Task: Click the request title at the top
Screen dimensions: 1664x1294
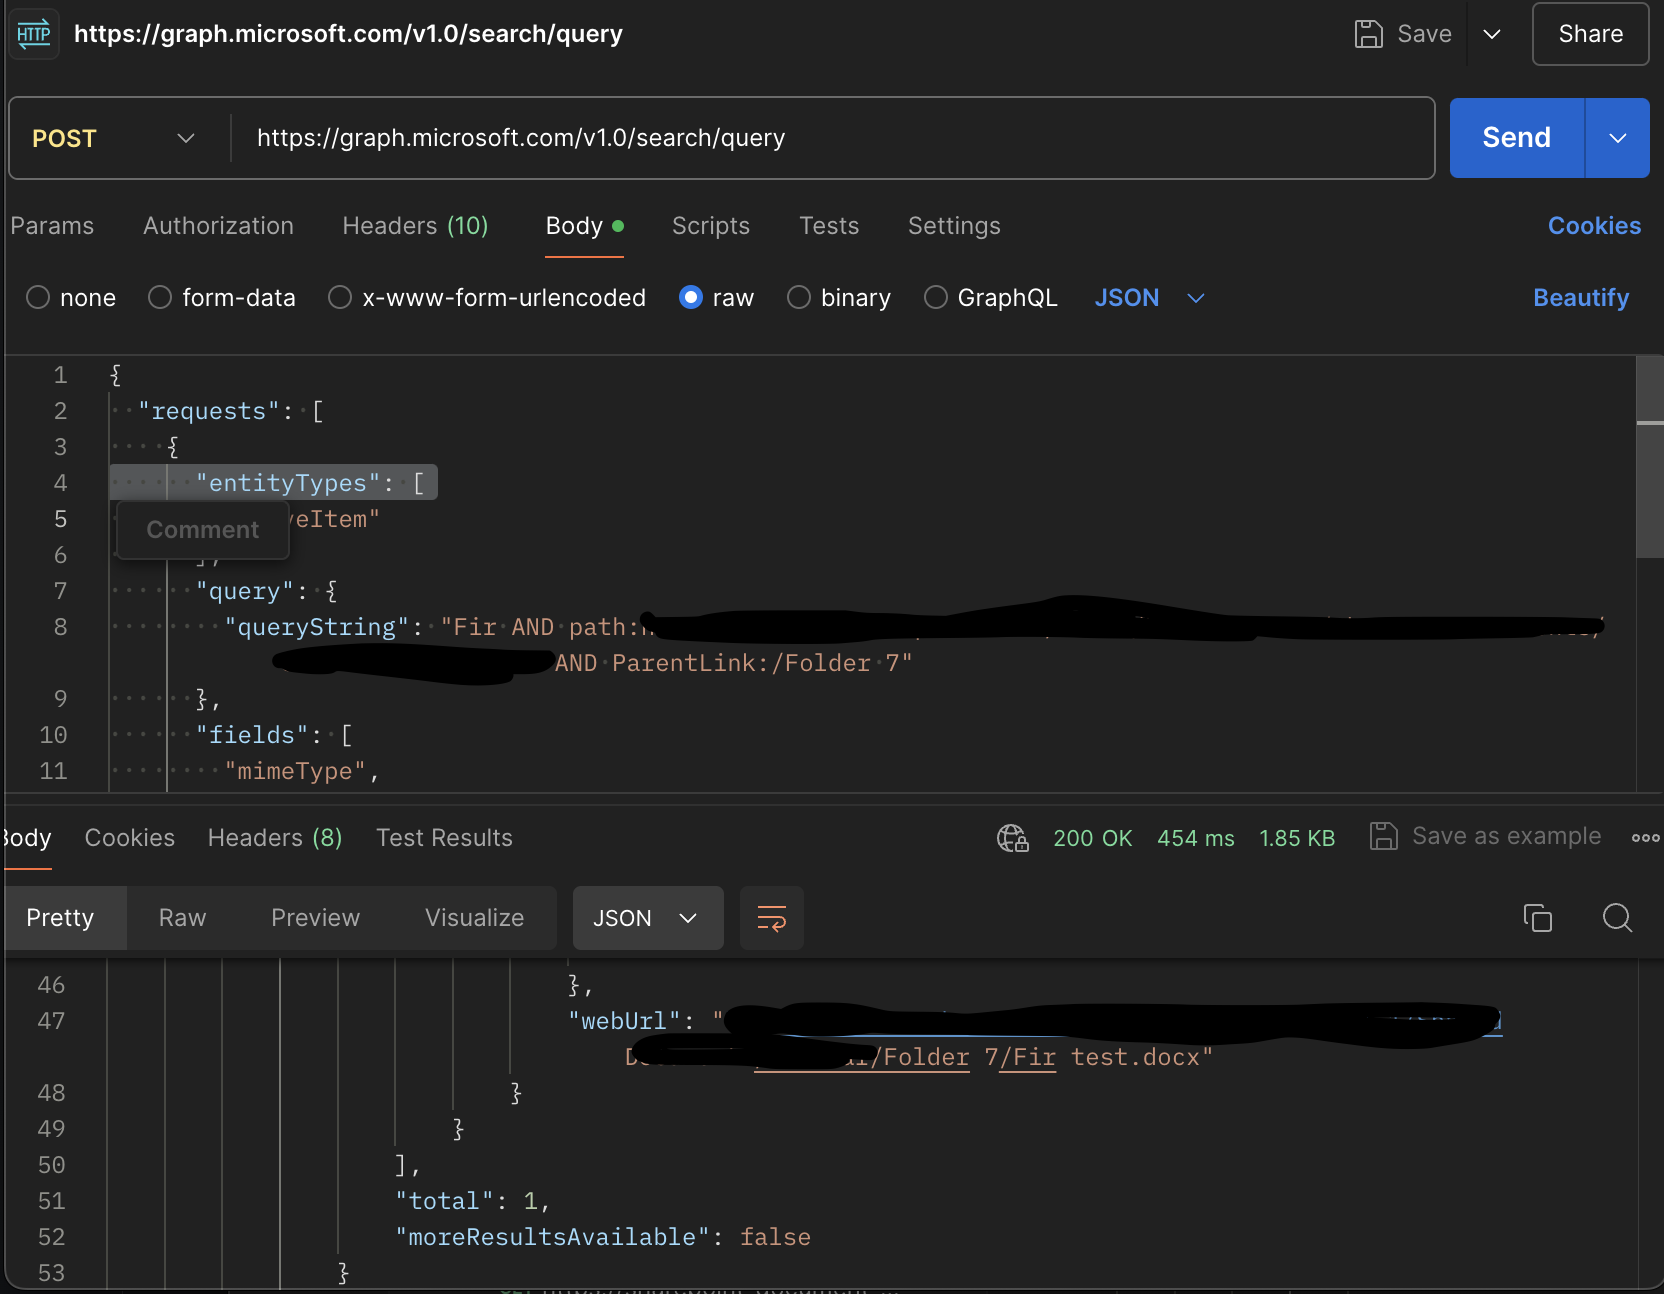Action: coord(348,34)
